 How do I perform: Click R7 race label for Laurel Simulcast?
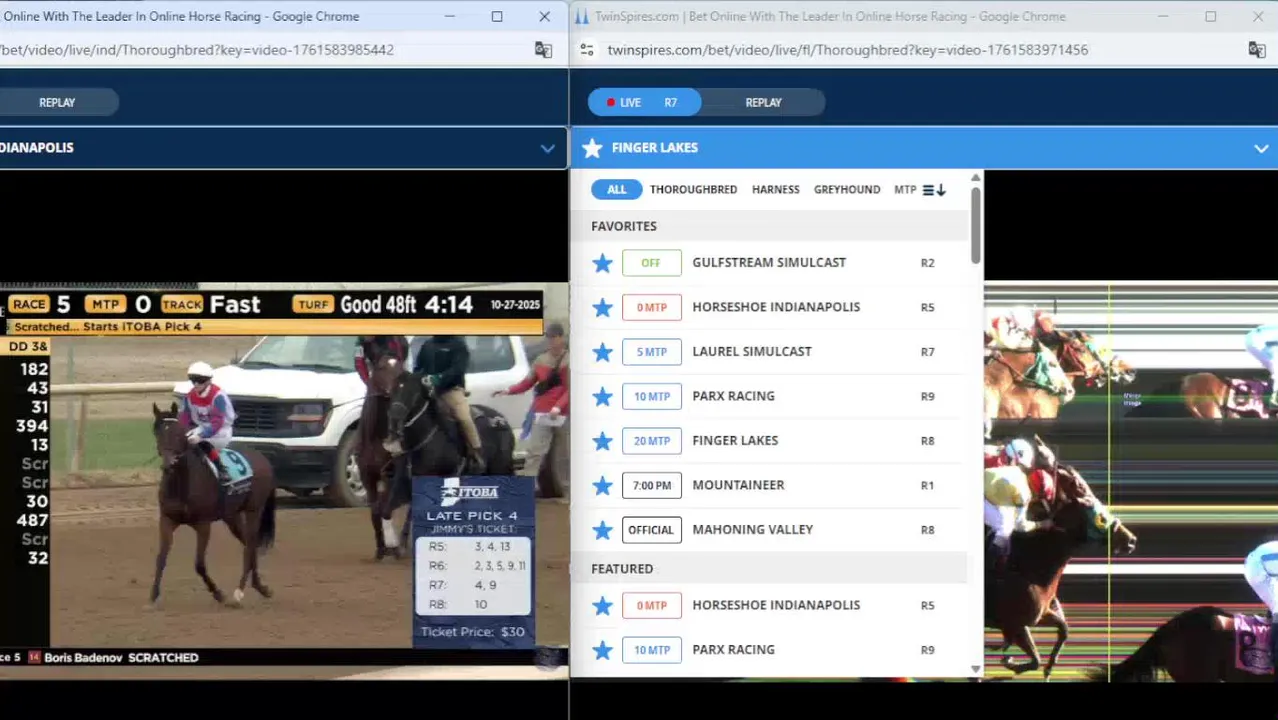point(927,352)
